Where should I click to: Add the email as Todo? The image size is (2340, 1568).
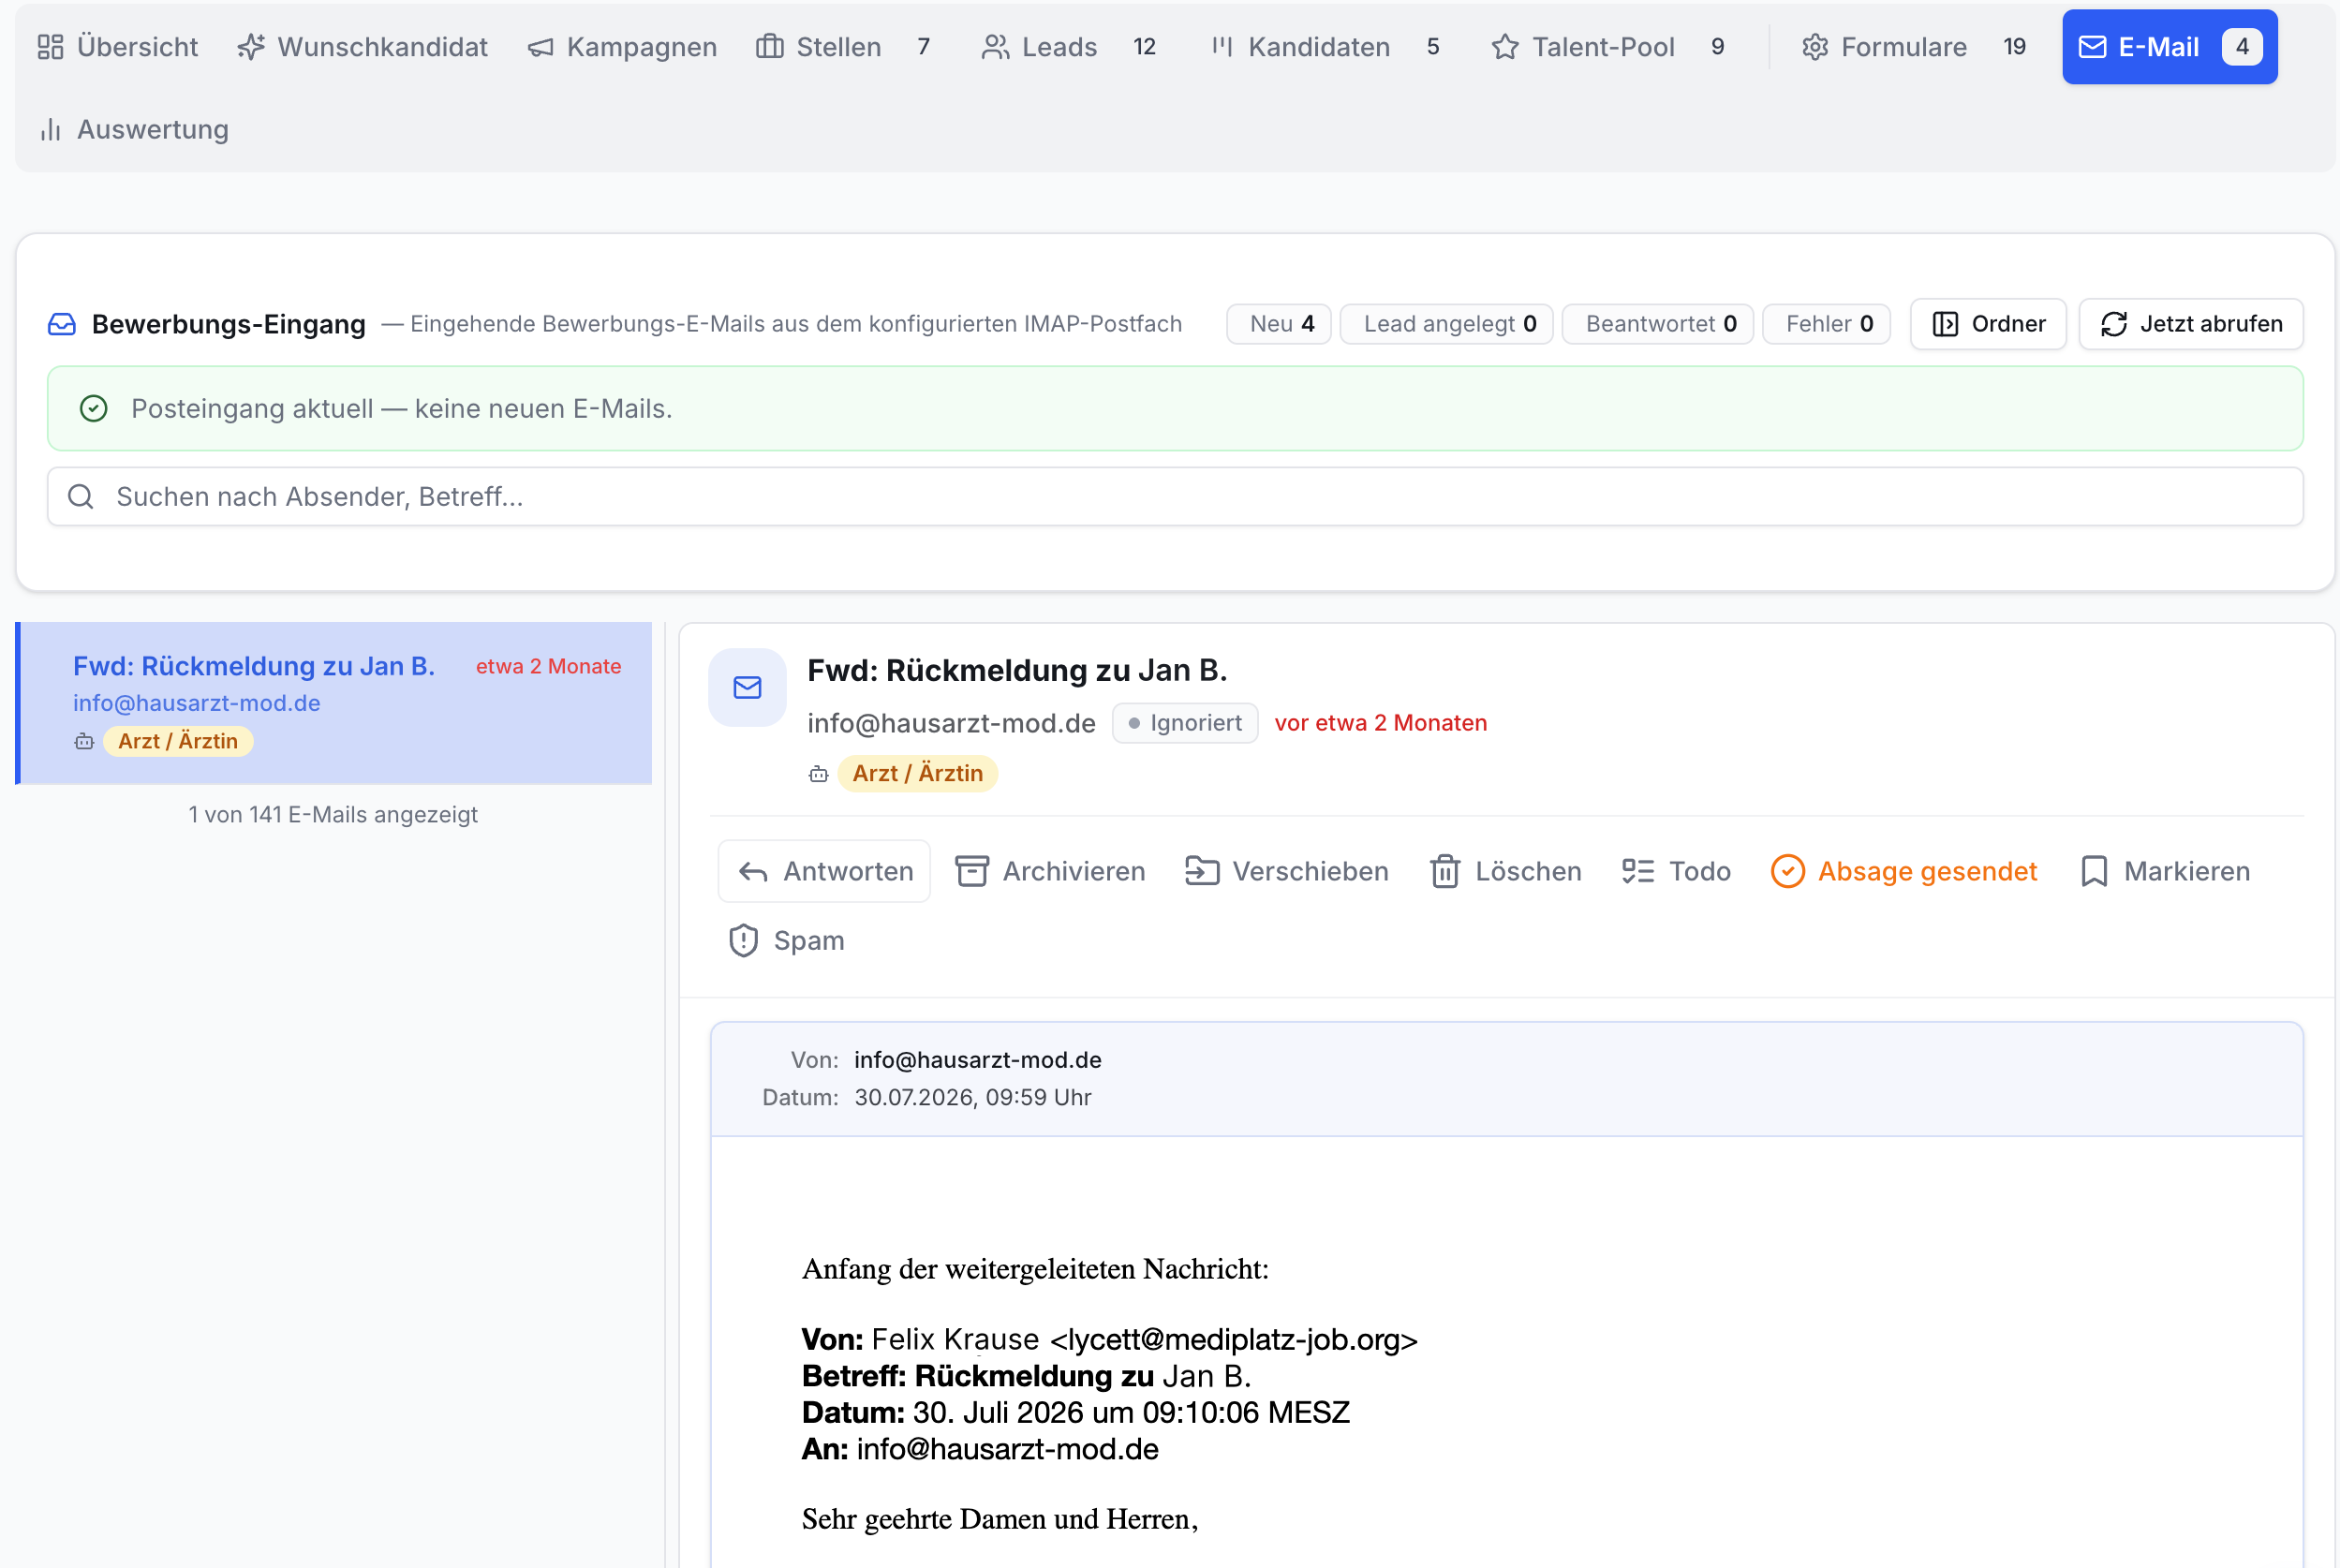pyautogui.click(x=1676, y=871)
